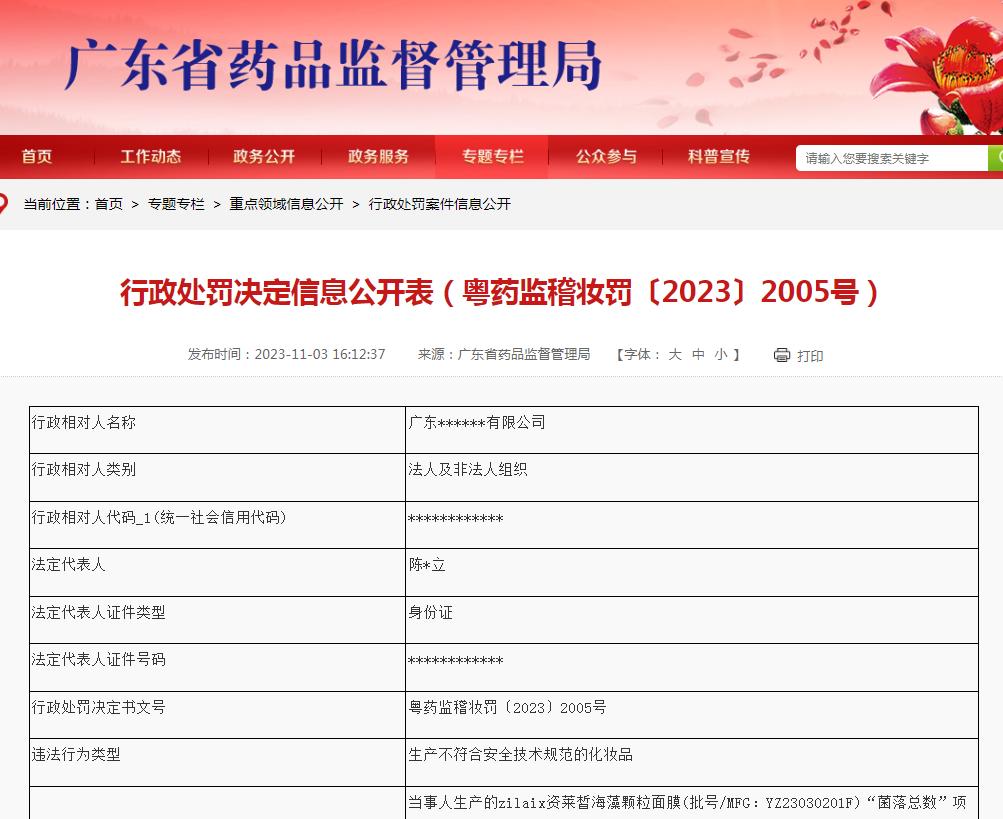Screen dimensions: 1003x819
Task: Set font size to 小
Action: click(721, 354)
